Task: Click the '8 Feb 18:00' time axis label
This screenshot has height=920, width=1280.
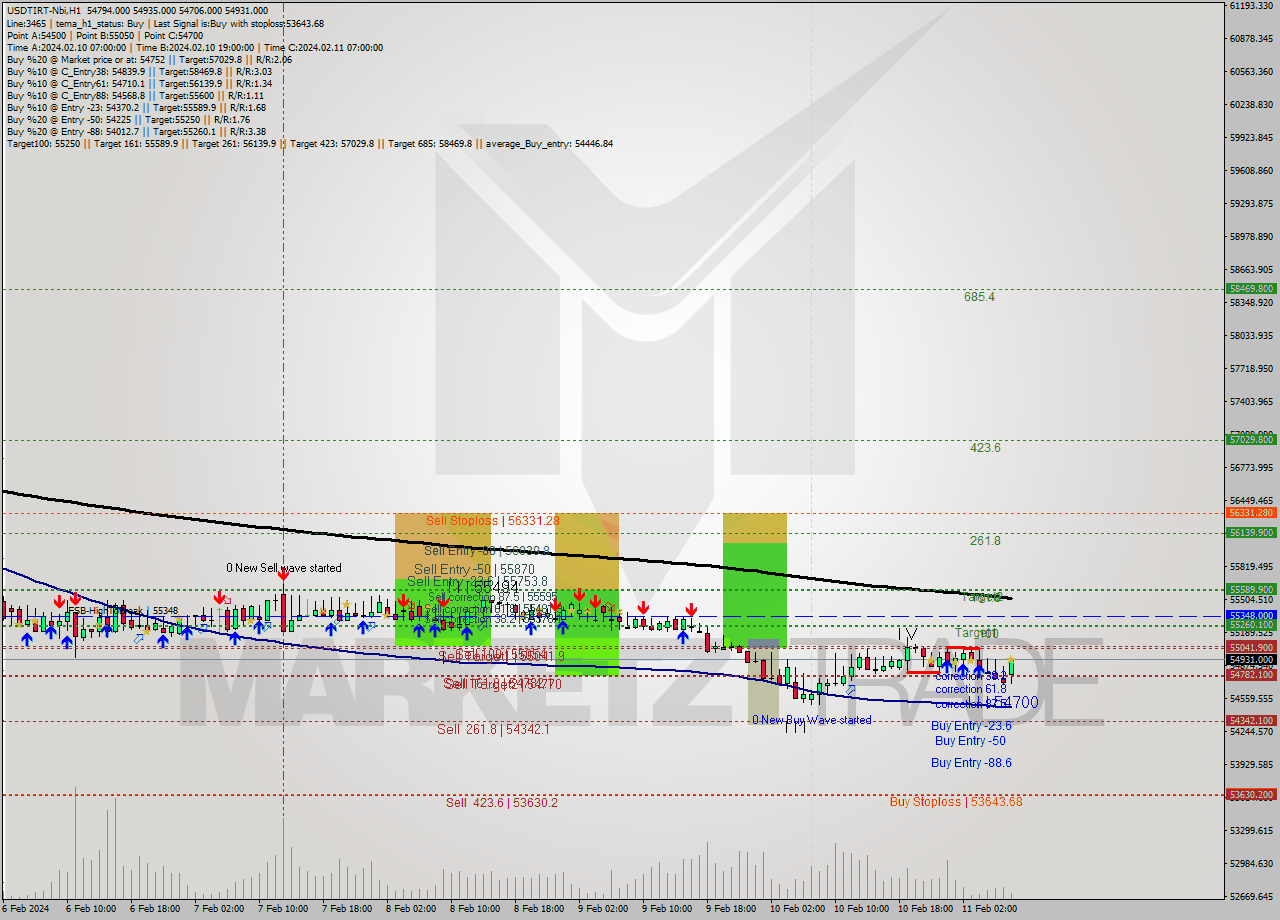Action: click(539, 909)
